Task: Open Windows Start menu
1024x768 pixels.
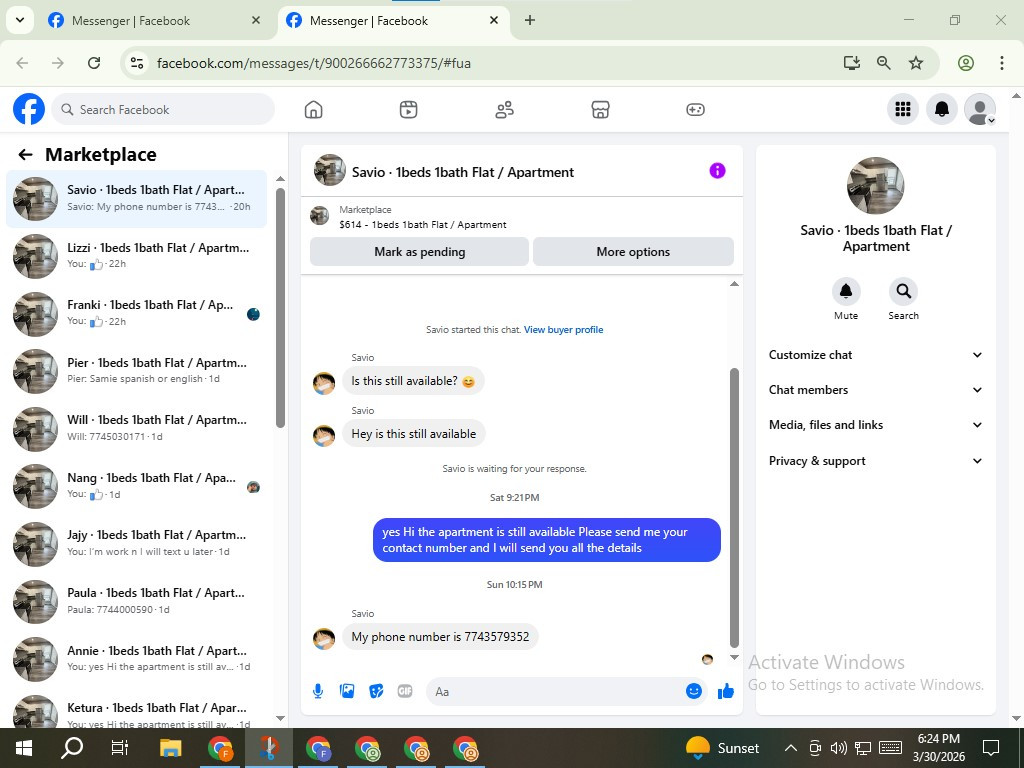Action: (x=24, y=748)
